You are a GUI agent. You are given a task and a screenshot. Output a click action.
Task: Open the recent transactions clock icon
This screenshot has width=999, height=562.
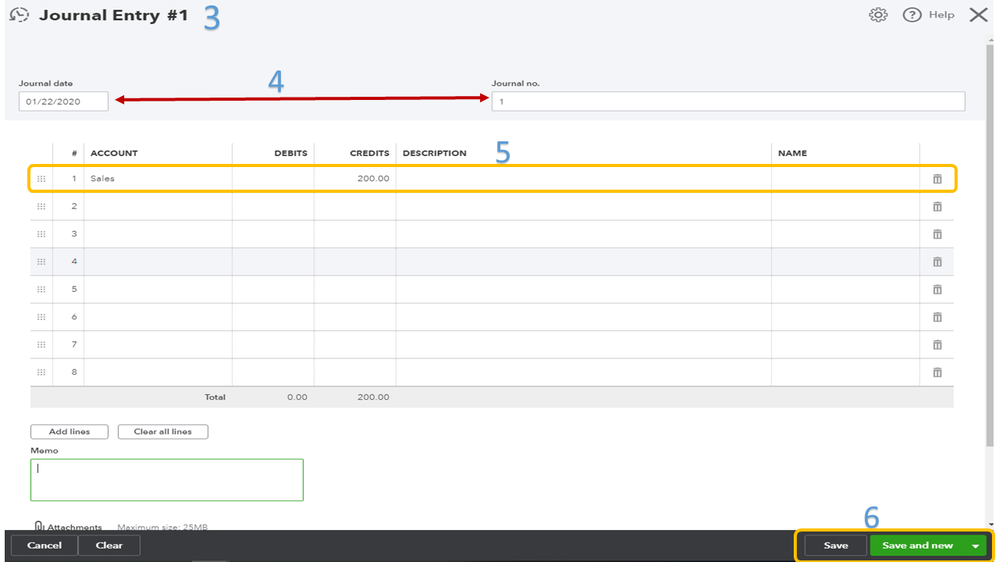(19, 15)
